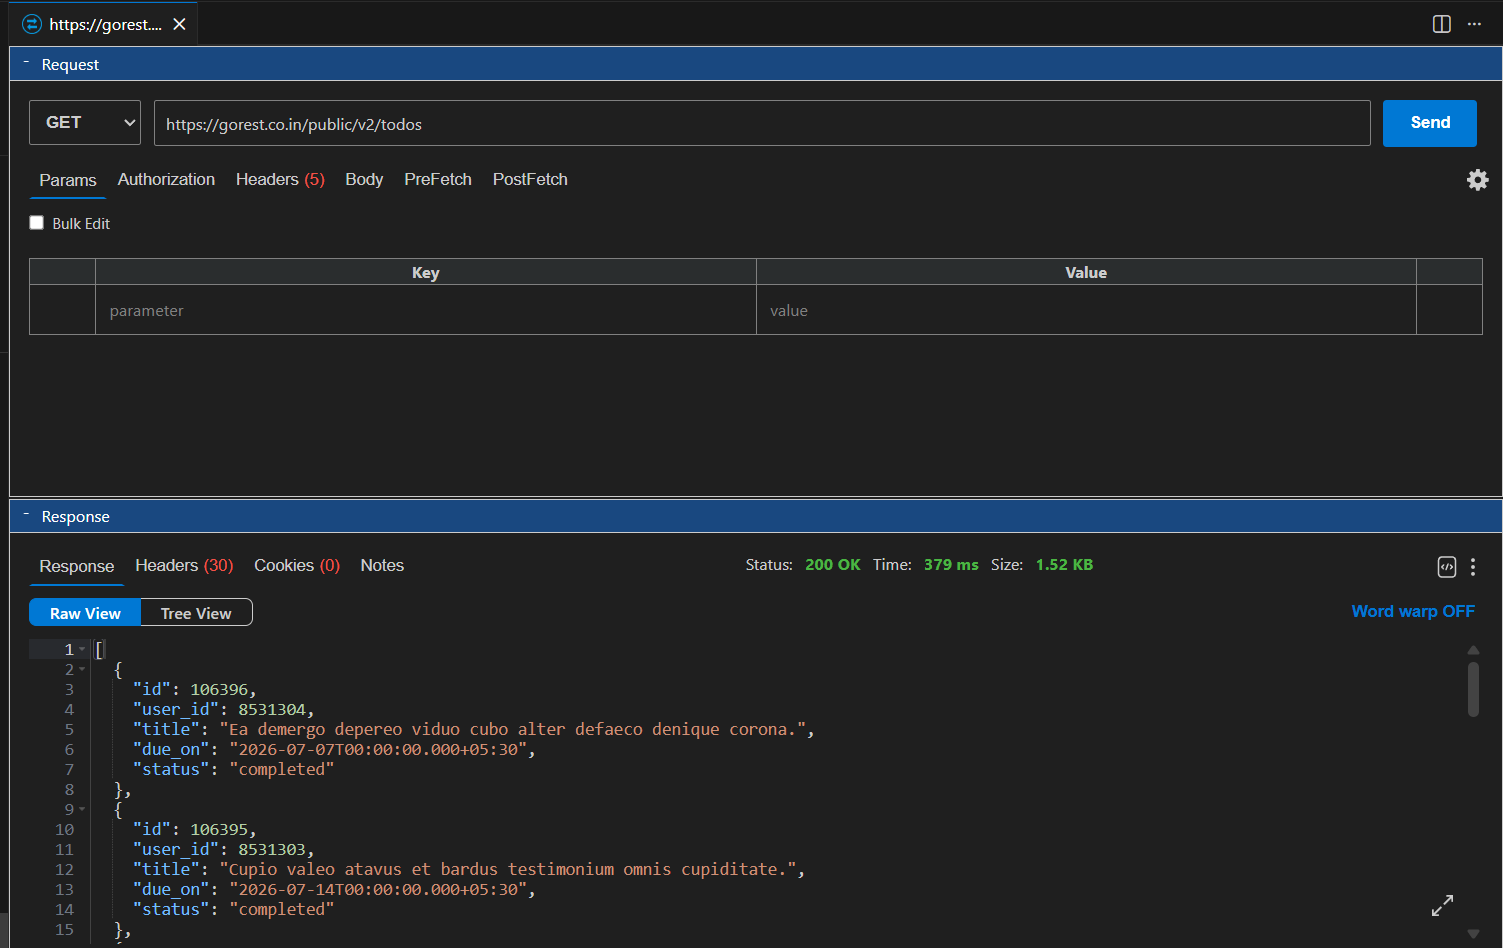Click the Value column header
This screenshot has width=1503, height=948.
click(x=1086, y=272)
